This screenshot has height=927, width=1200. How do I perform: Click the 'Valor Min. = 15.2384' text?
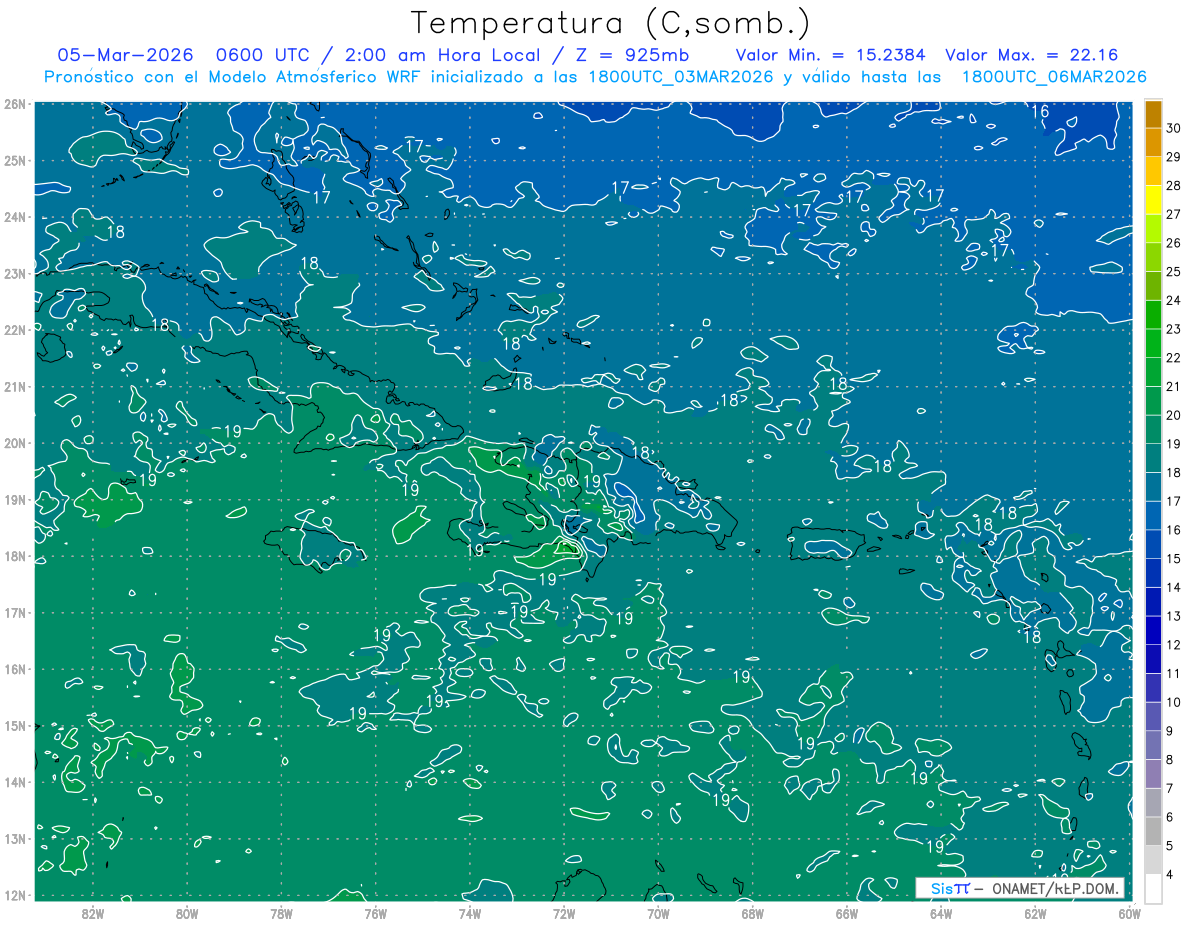829,55
